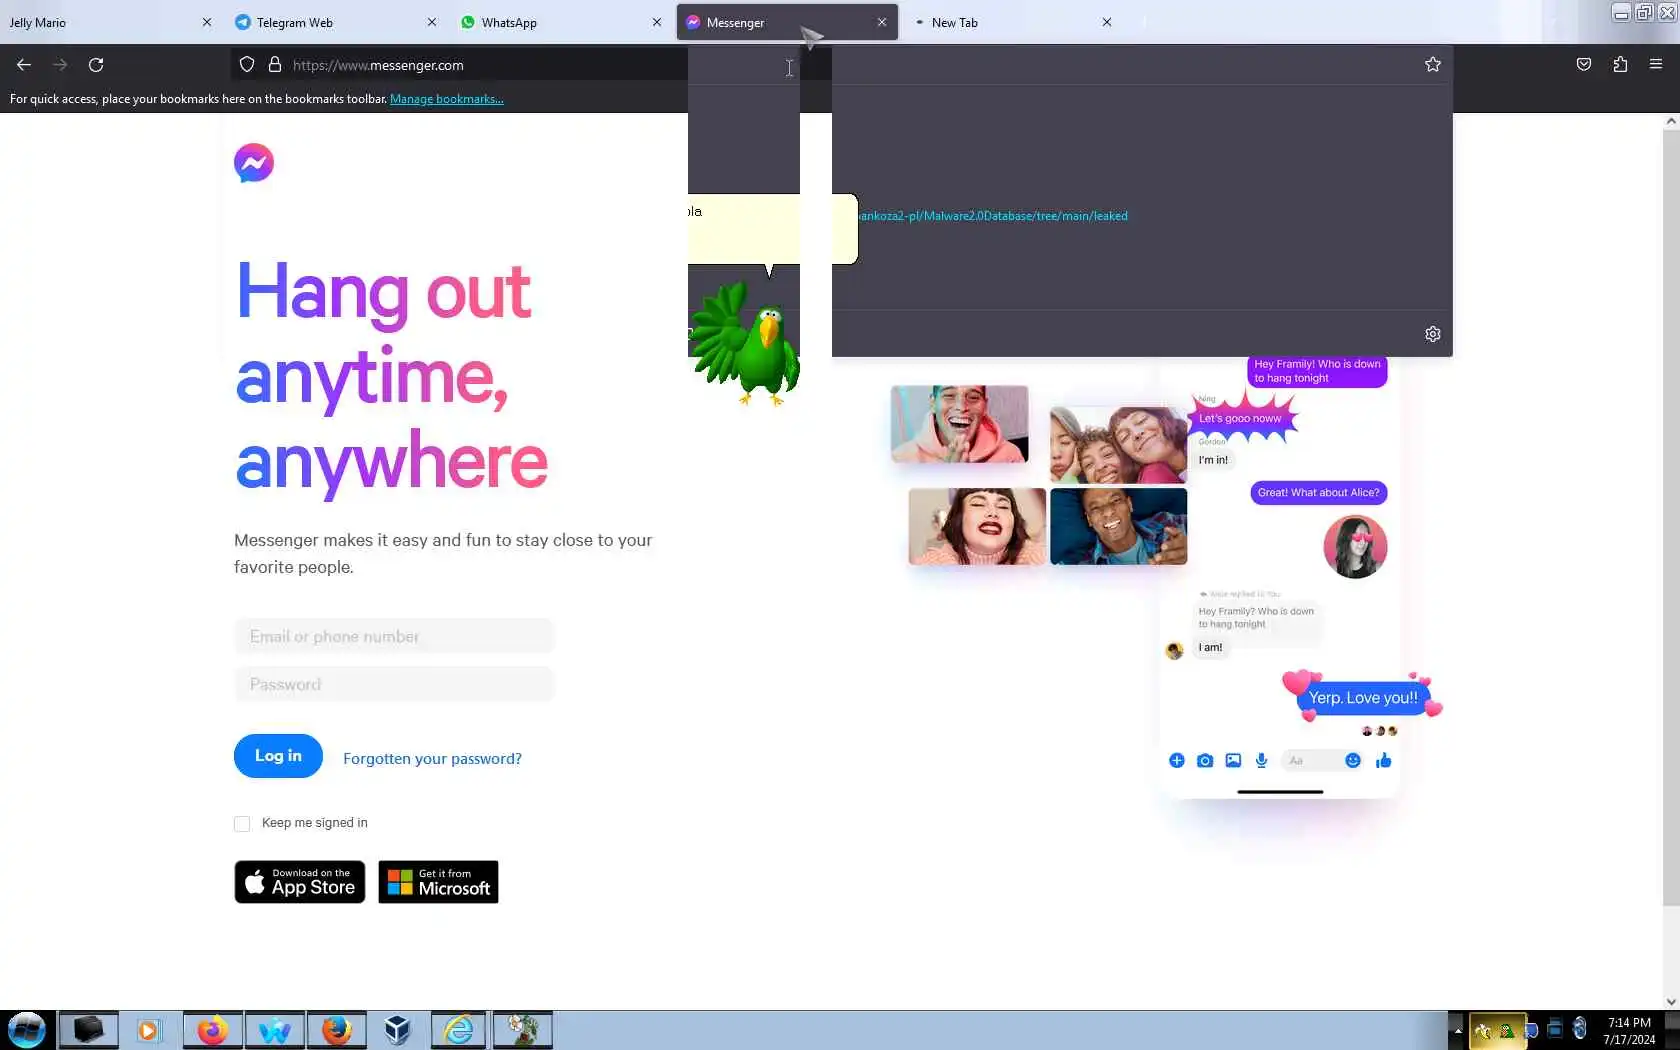This screenshot has height=1050, width=1680.
Task: Select the Messenger tab
Action: [x=786, y=22]
